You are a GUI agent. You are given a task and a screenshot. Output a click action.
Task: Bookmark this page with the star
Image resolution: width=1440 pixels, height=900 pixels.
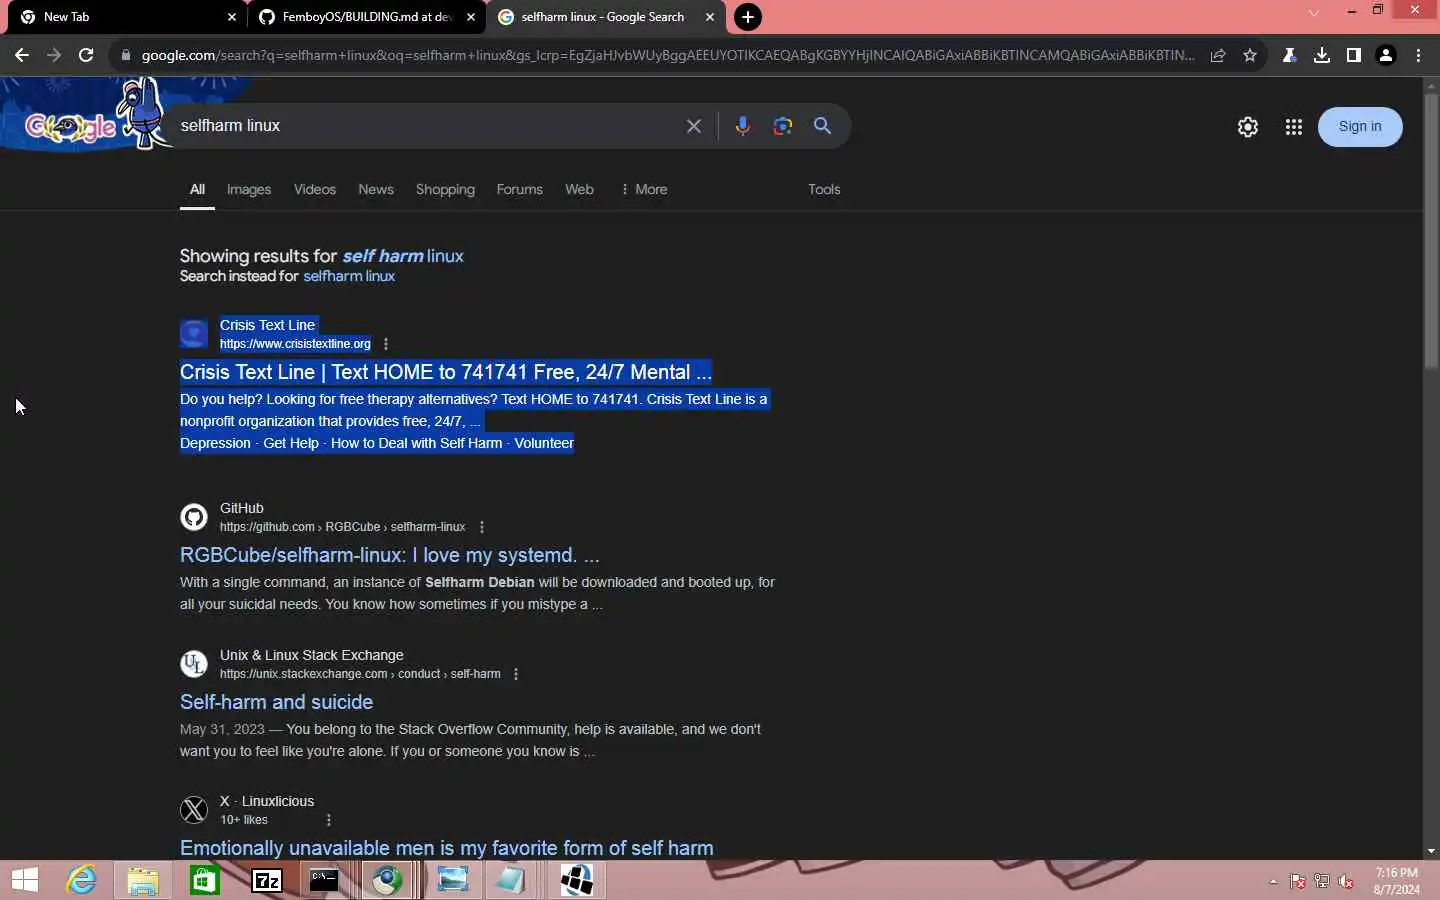click(1250, 55)
